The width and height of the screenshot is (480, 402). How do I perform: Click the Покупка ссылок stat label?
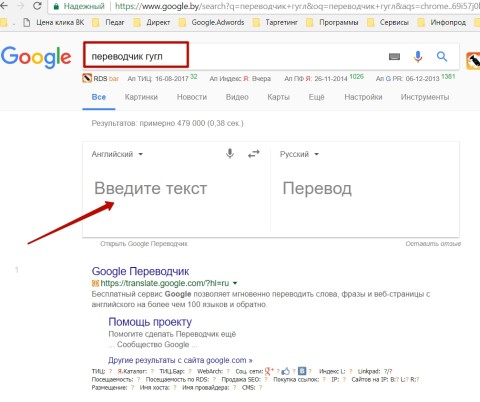296,379
